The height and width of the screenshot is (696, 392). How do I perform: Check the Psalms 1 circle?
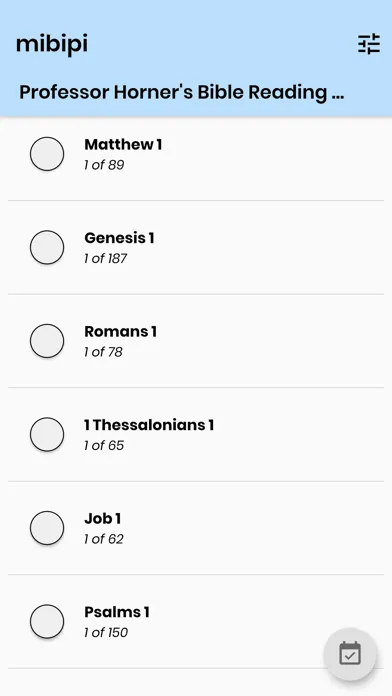[x=47, y=621]
